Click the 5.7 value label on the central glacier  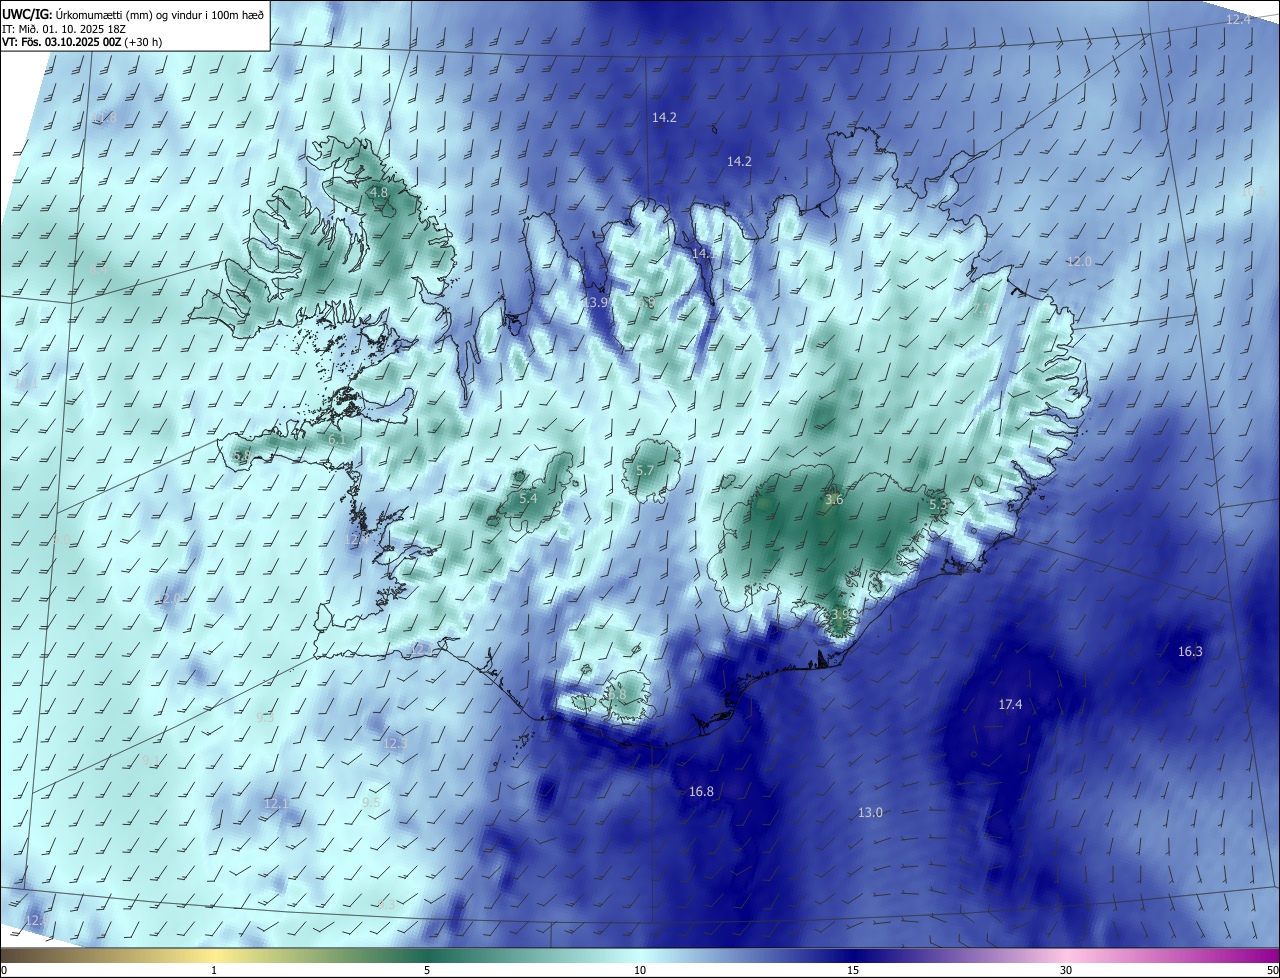pyautogui.click(x=644, y=470)
